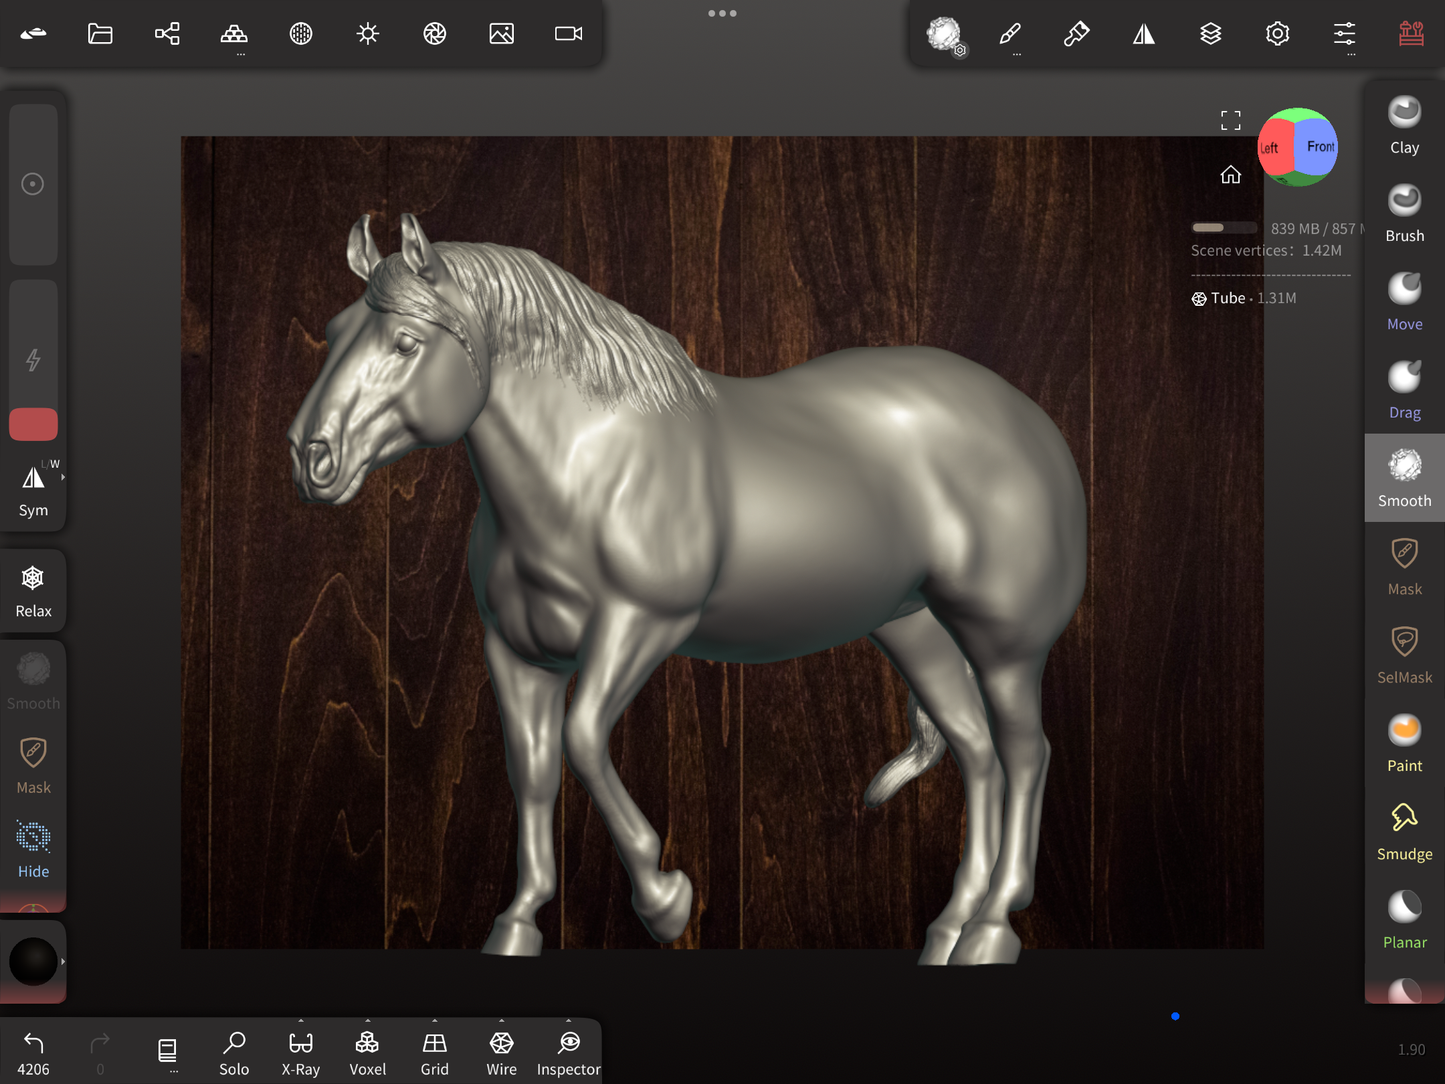Screen dimensions: 1445x1084
Task: Select the Smudge tool
Action: (1404, 831)
